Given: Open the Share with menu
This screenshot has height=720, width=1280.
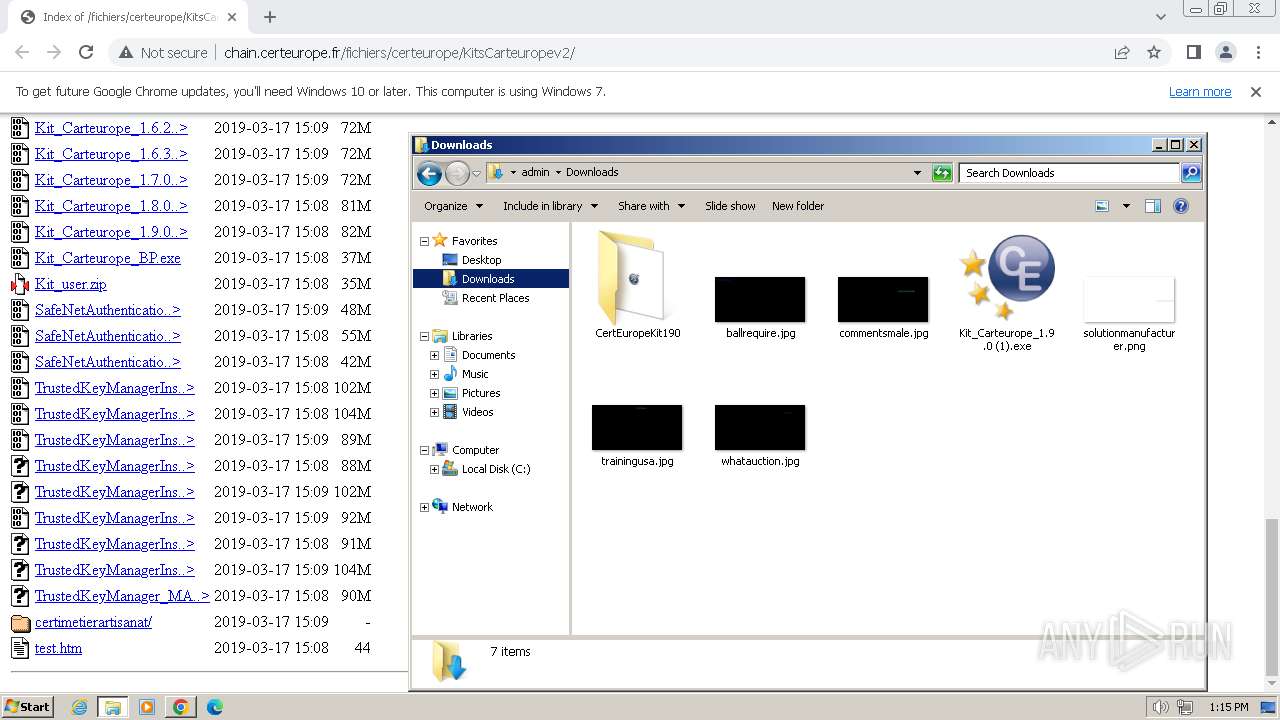Looking at the screenshot, I should click(x=651, y=206).
